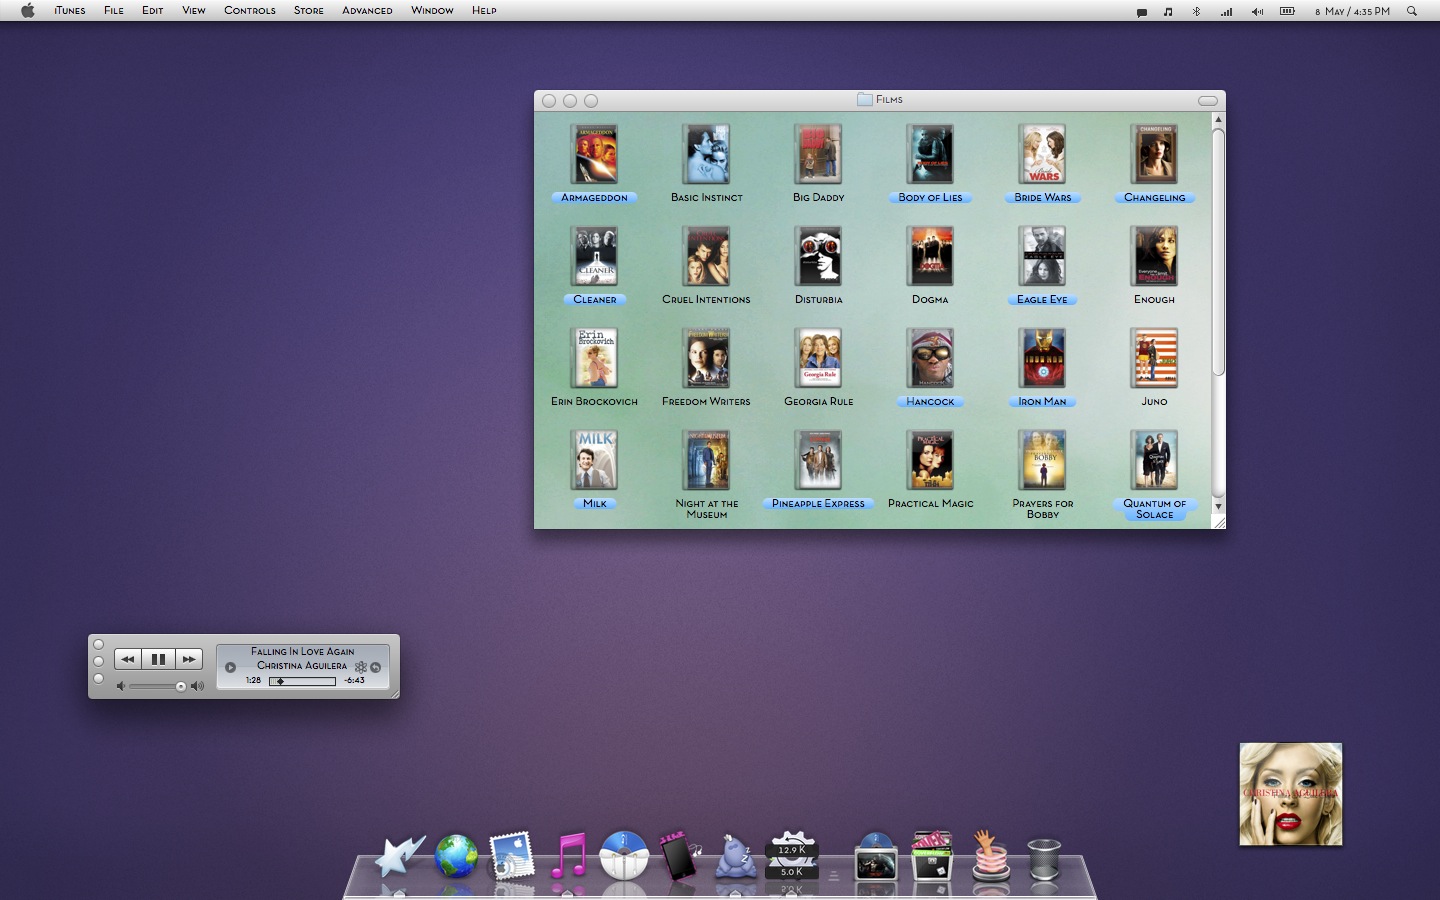Adjust the iTunes volume slider
The height and width of the screenshot is (900, 1440).
point(158,686)
